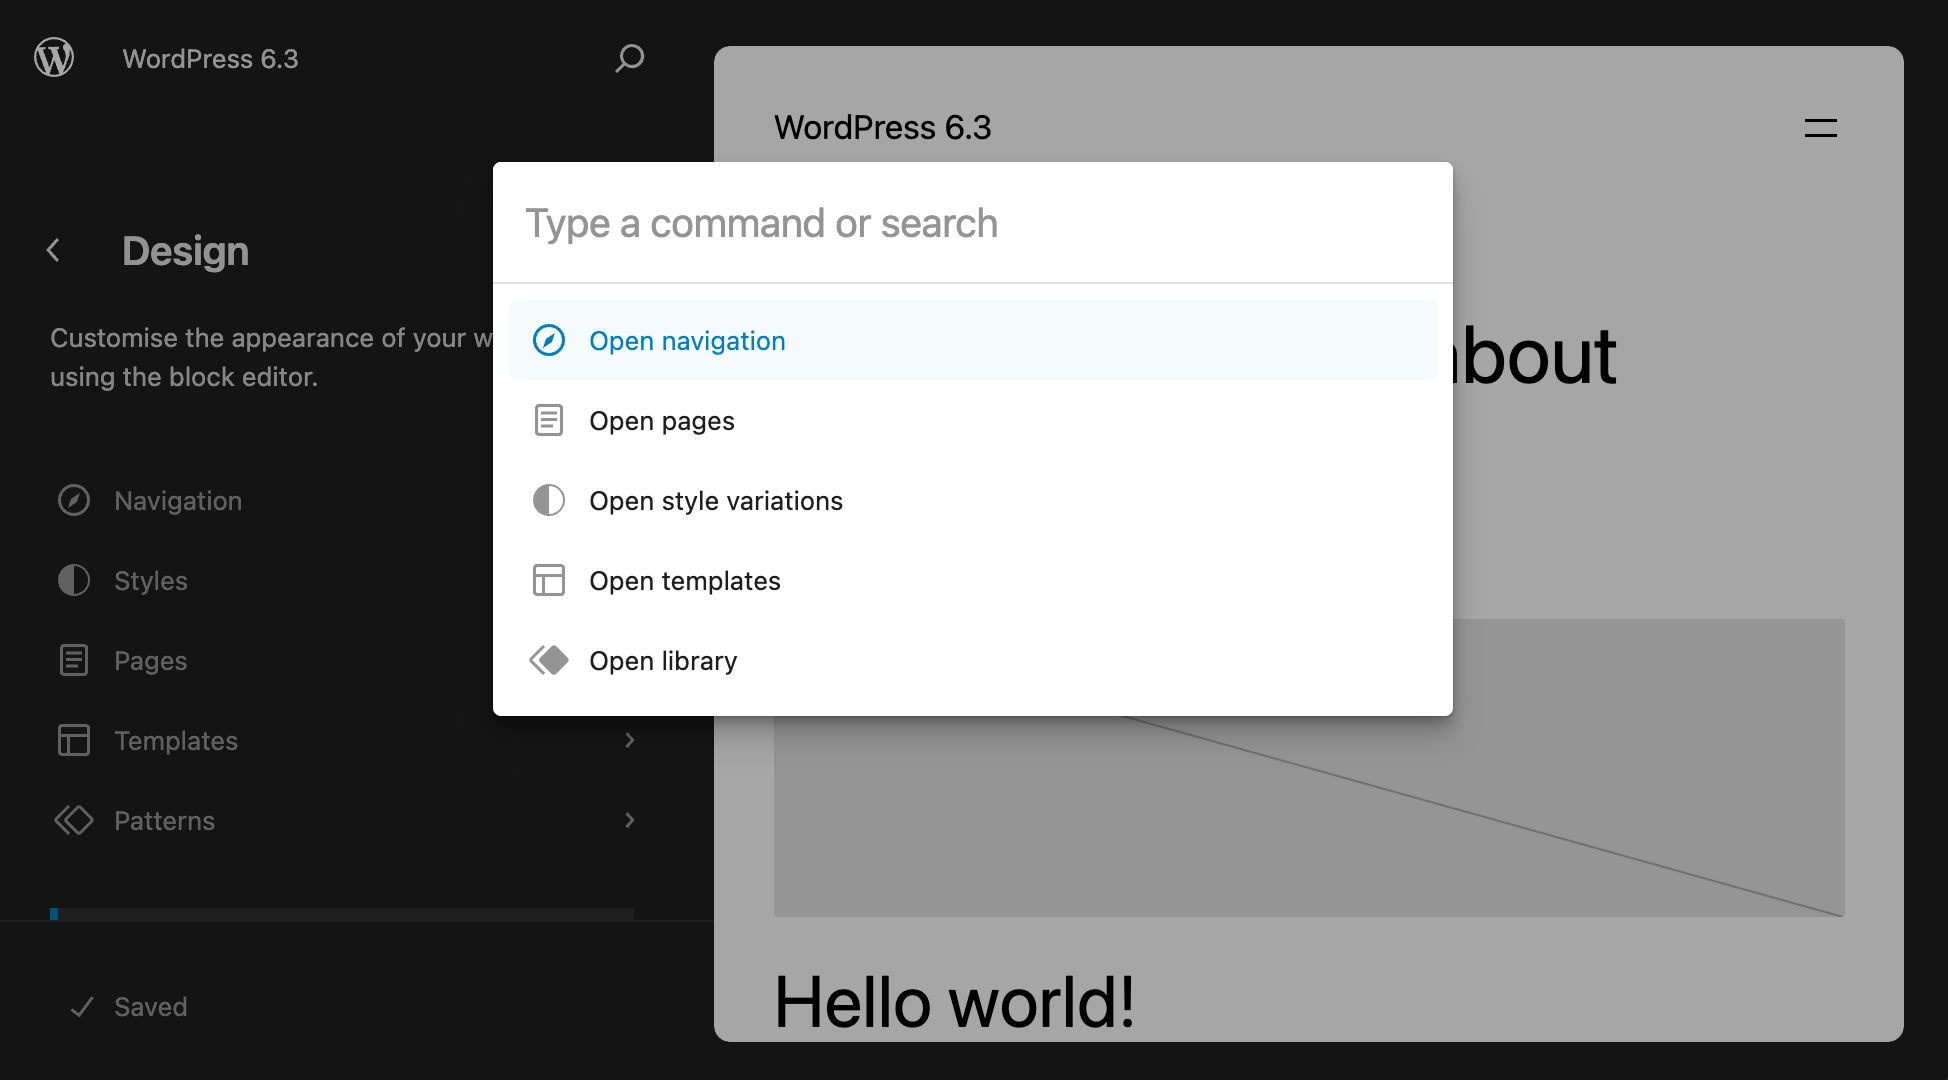Screen dimensions: 1948x1080
Task: Click the loading progress bar
Action: point(343,913)
